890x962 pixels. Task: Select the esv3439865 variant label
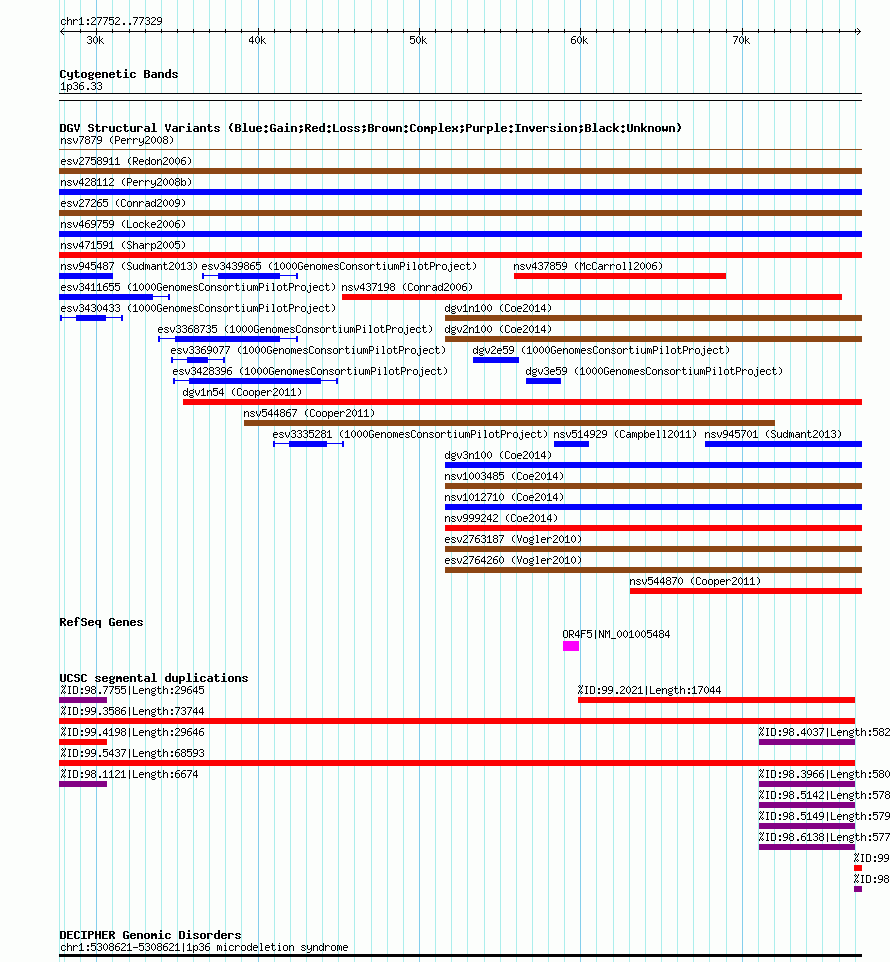339,266
